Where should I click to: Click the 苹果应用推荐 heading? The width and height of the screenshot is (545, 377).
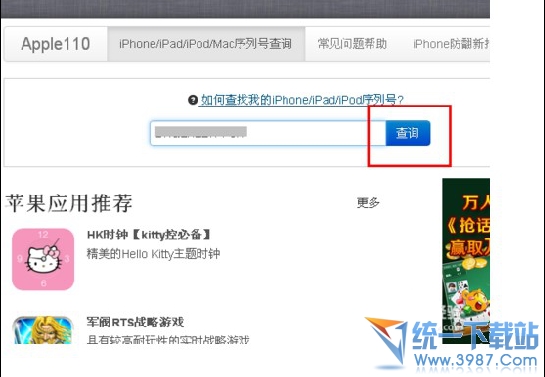pyautogui.click(x=69, y=203)
